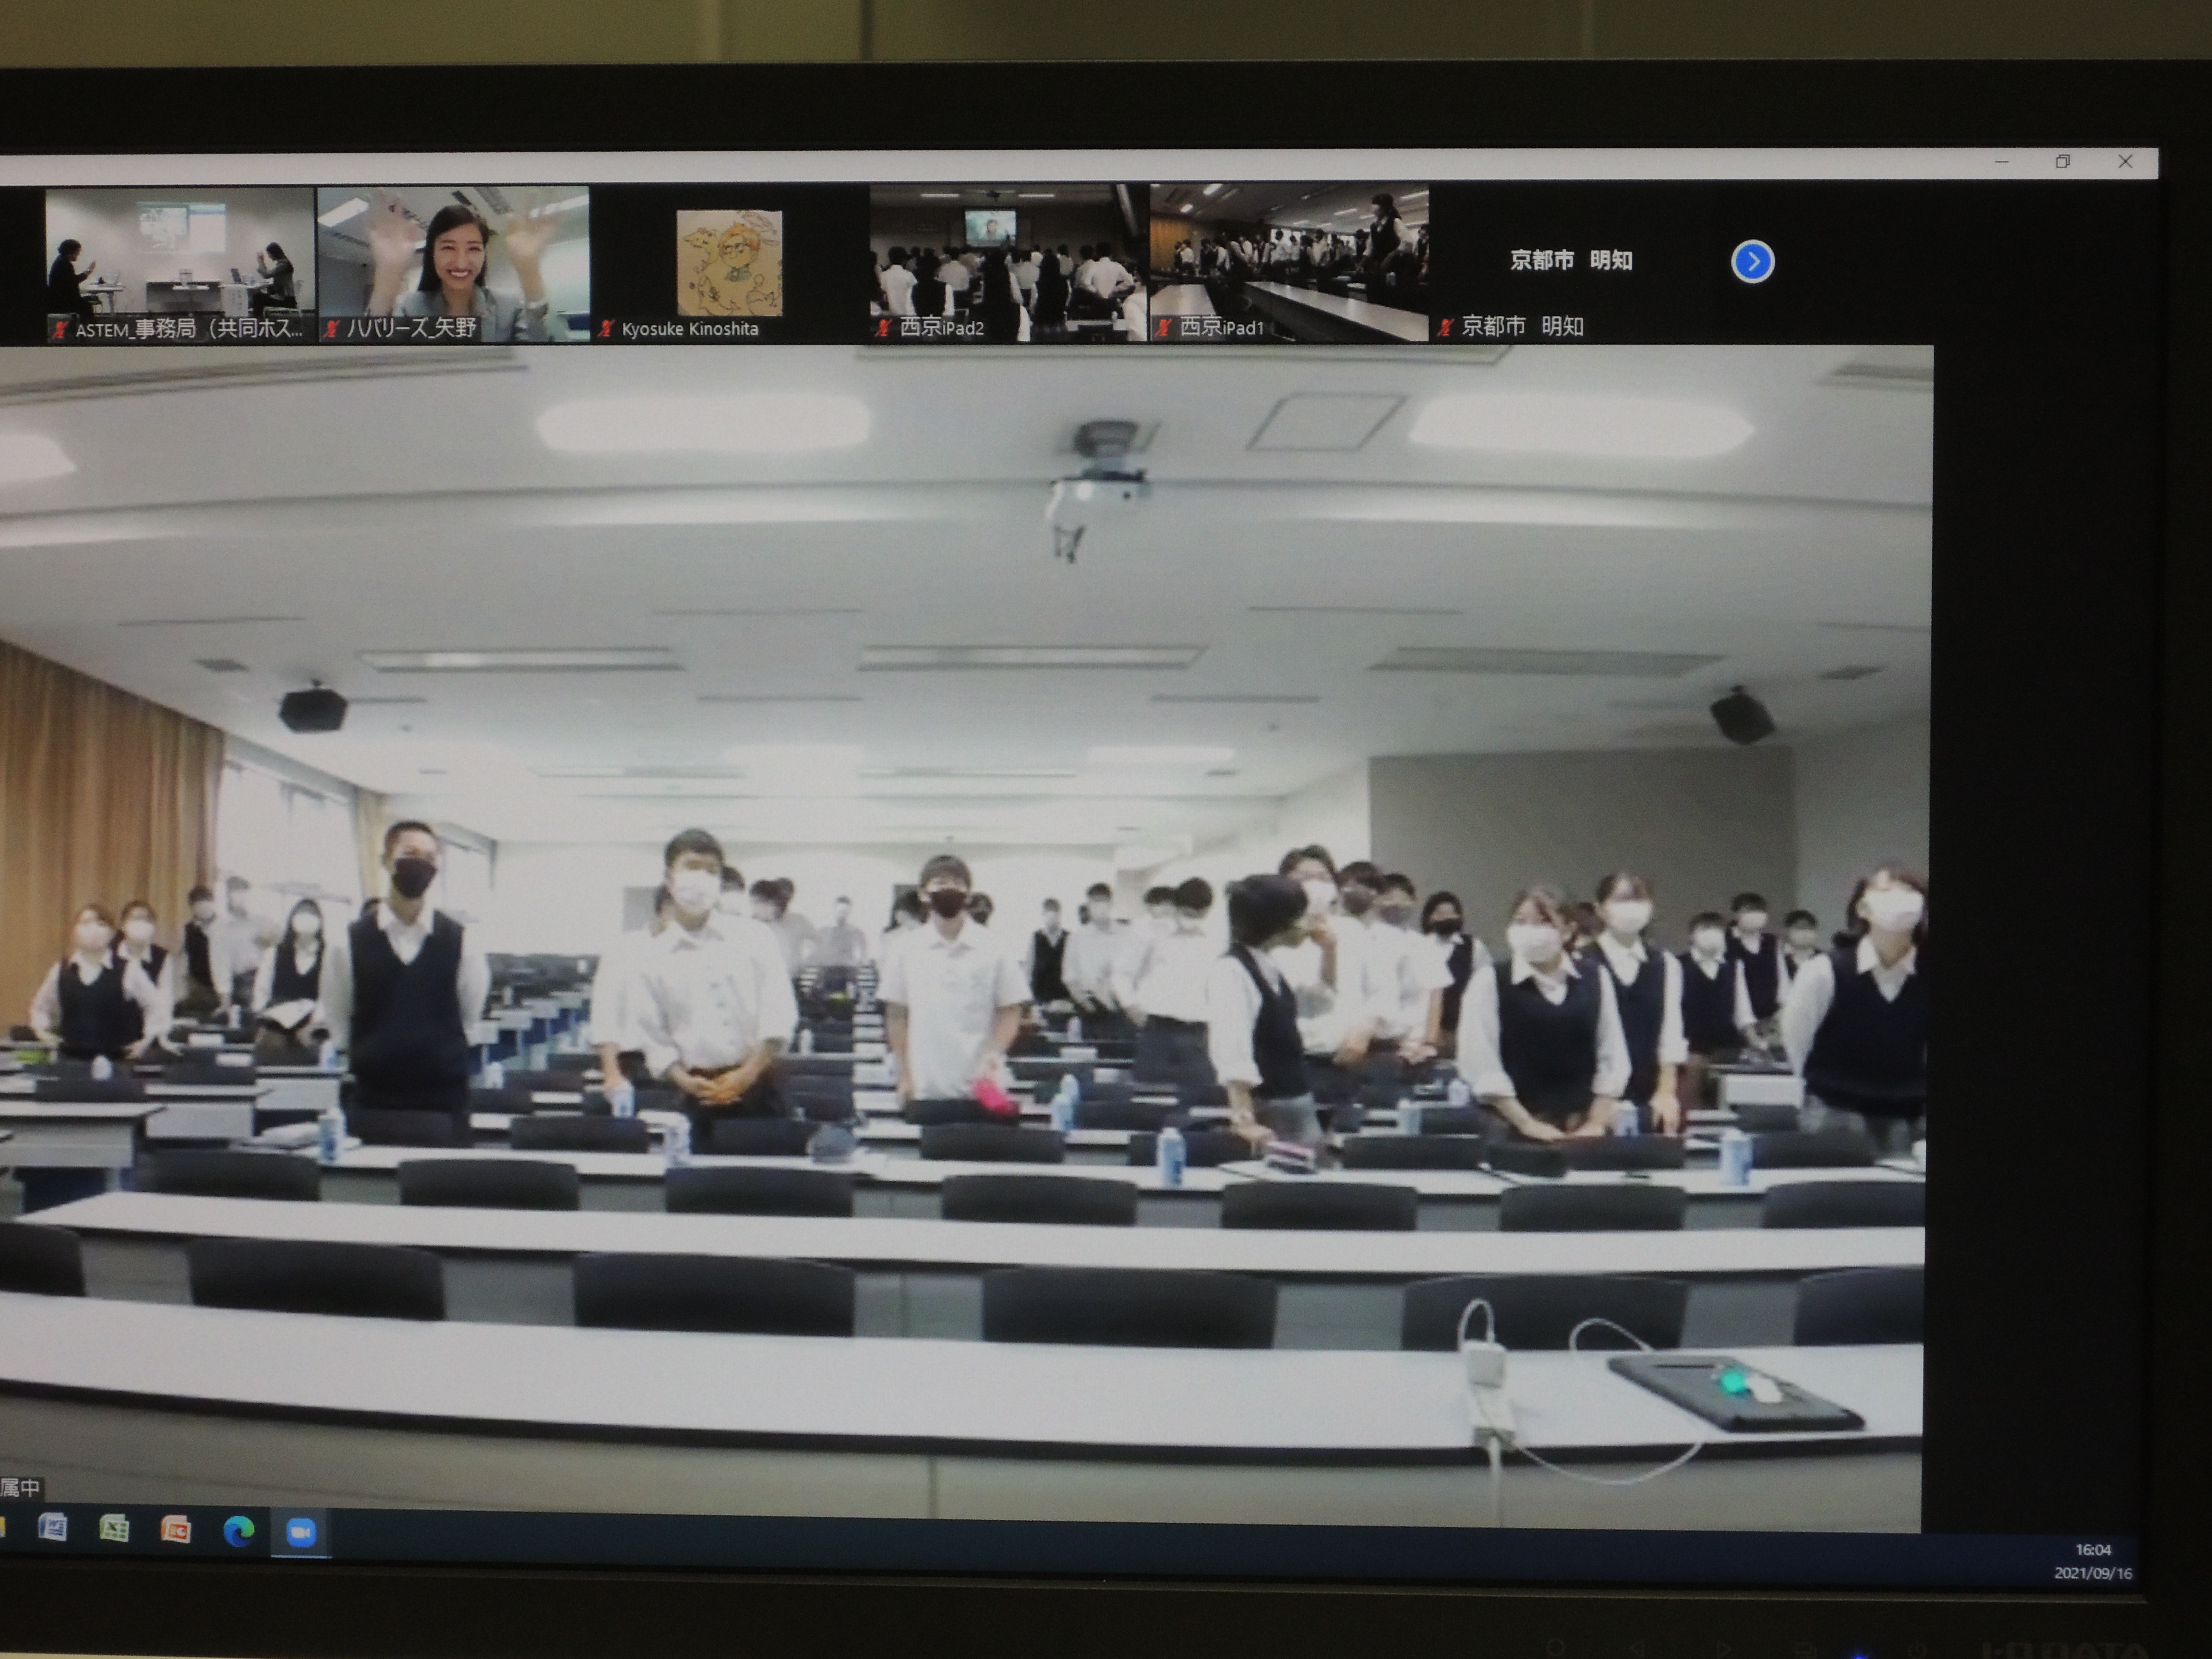This screenshot has height=1659, width=2212.
Task: Select the 京都市 明知 participant tile
Action: coord(1570,262)
